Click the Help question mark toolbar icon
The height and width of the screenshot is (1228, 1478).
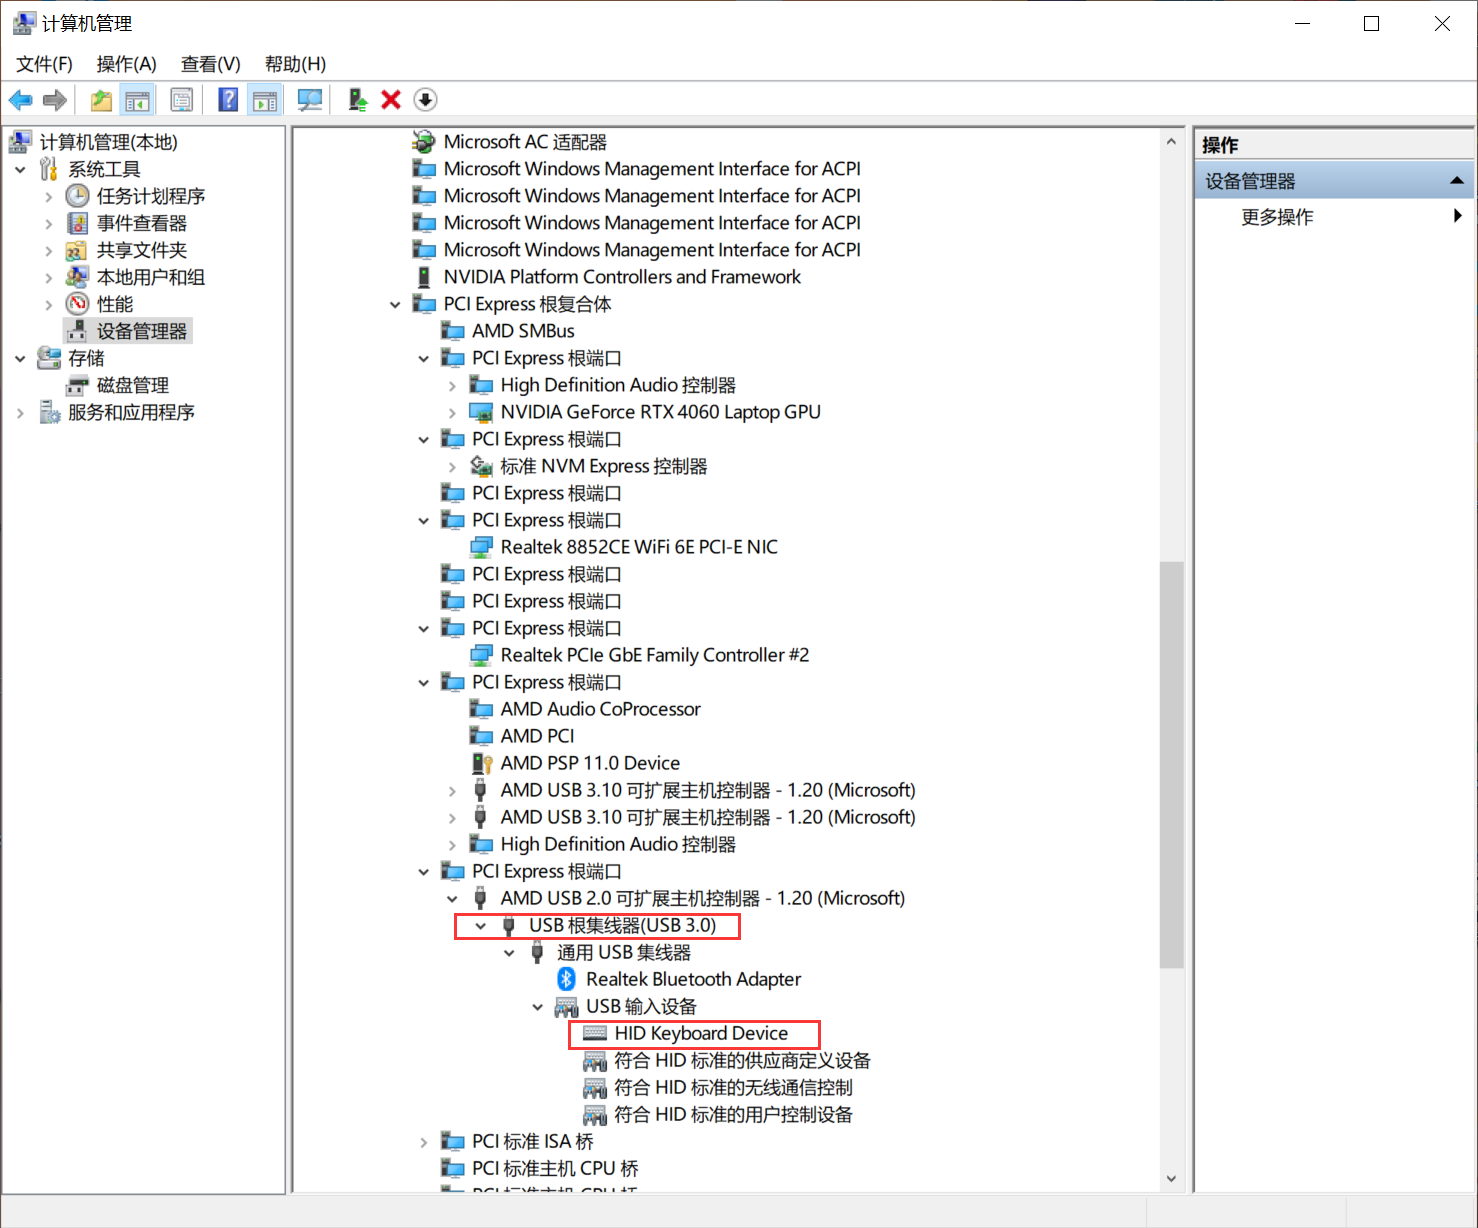pyautogui.click(x=228, y=100)
